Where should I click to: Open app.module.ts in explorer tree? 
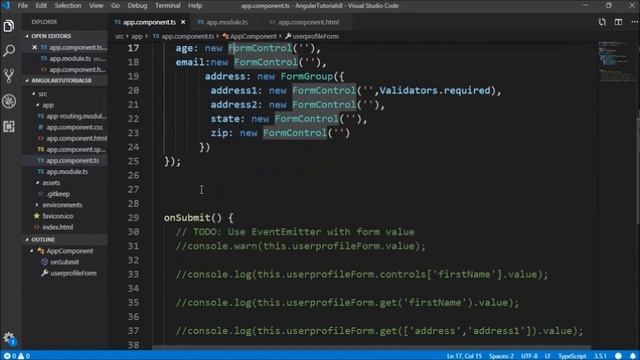[64, 171]
